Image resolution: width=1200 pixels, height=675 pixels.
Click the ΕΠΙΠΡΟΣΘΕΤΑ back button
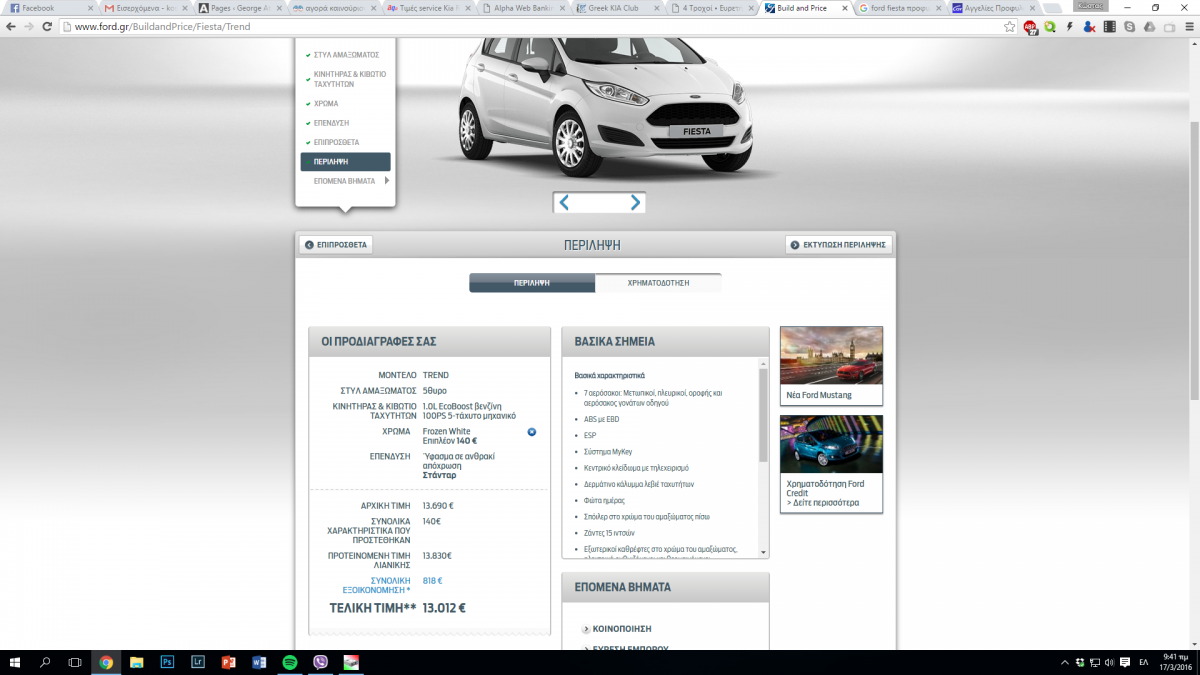coord(336,244)
